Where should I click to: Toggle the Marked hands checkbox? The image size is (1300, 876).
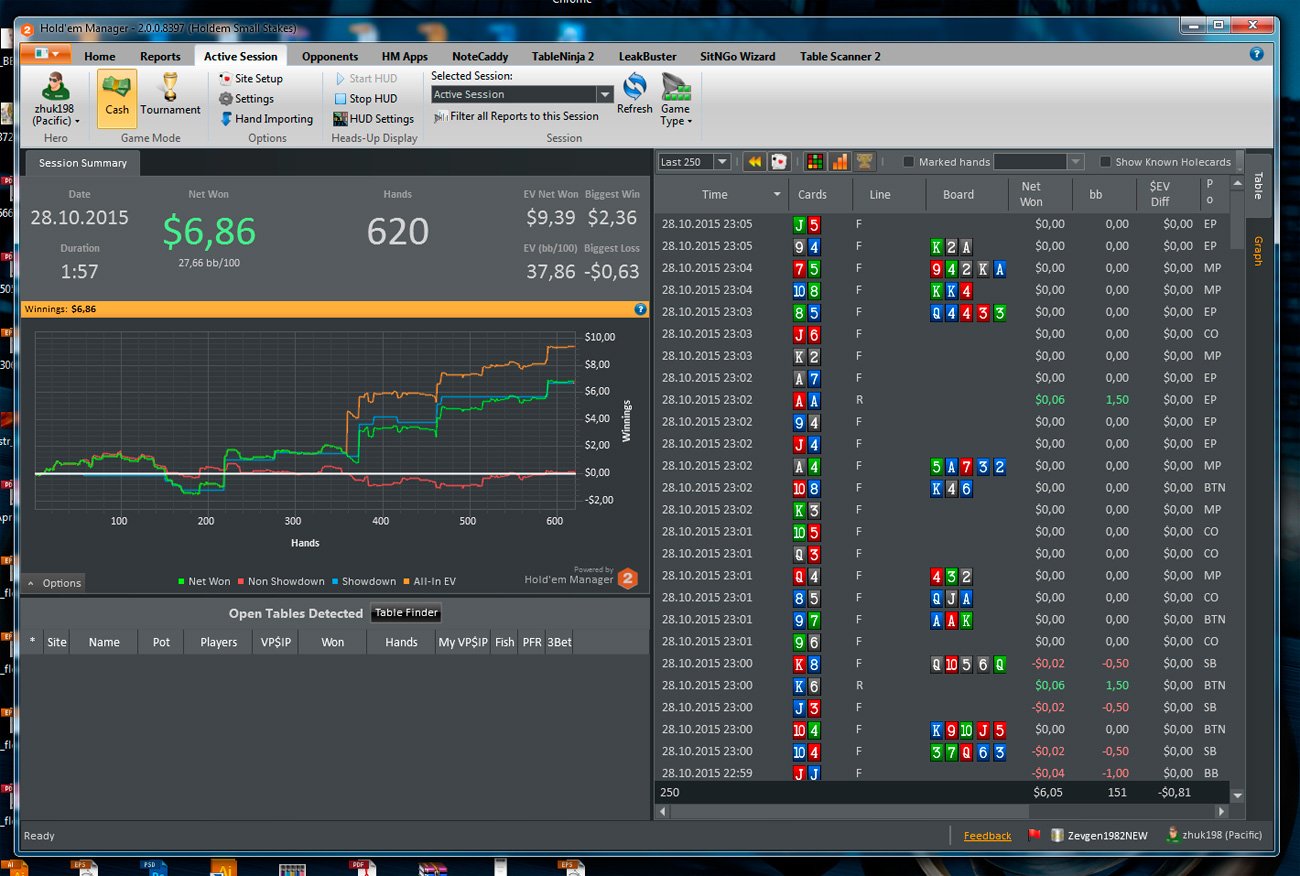908,162
